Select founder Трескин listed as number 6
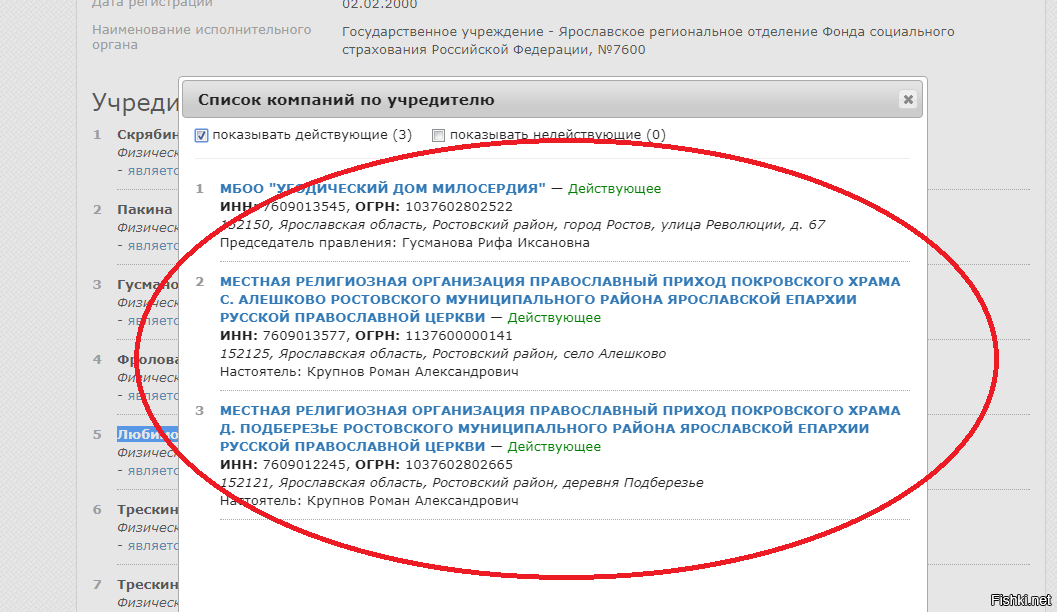Screen dimensions: 1057x612 click(x=147, y=510)
